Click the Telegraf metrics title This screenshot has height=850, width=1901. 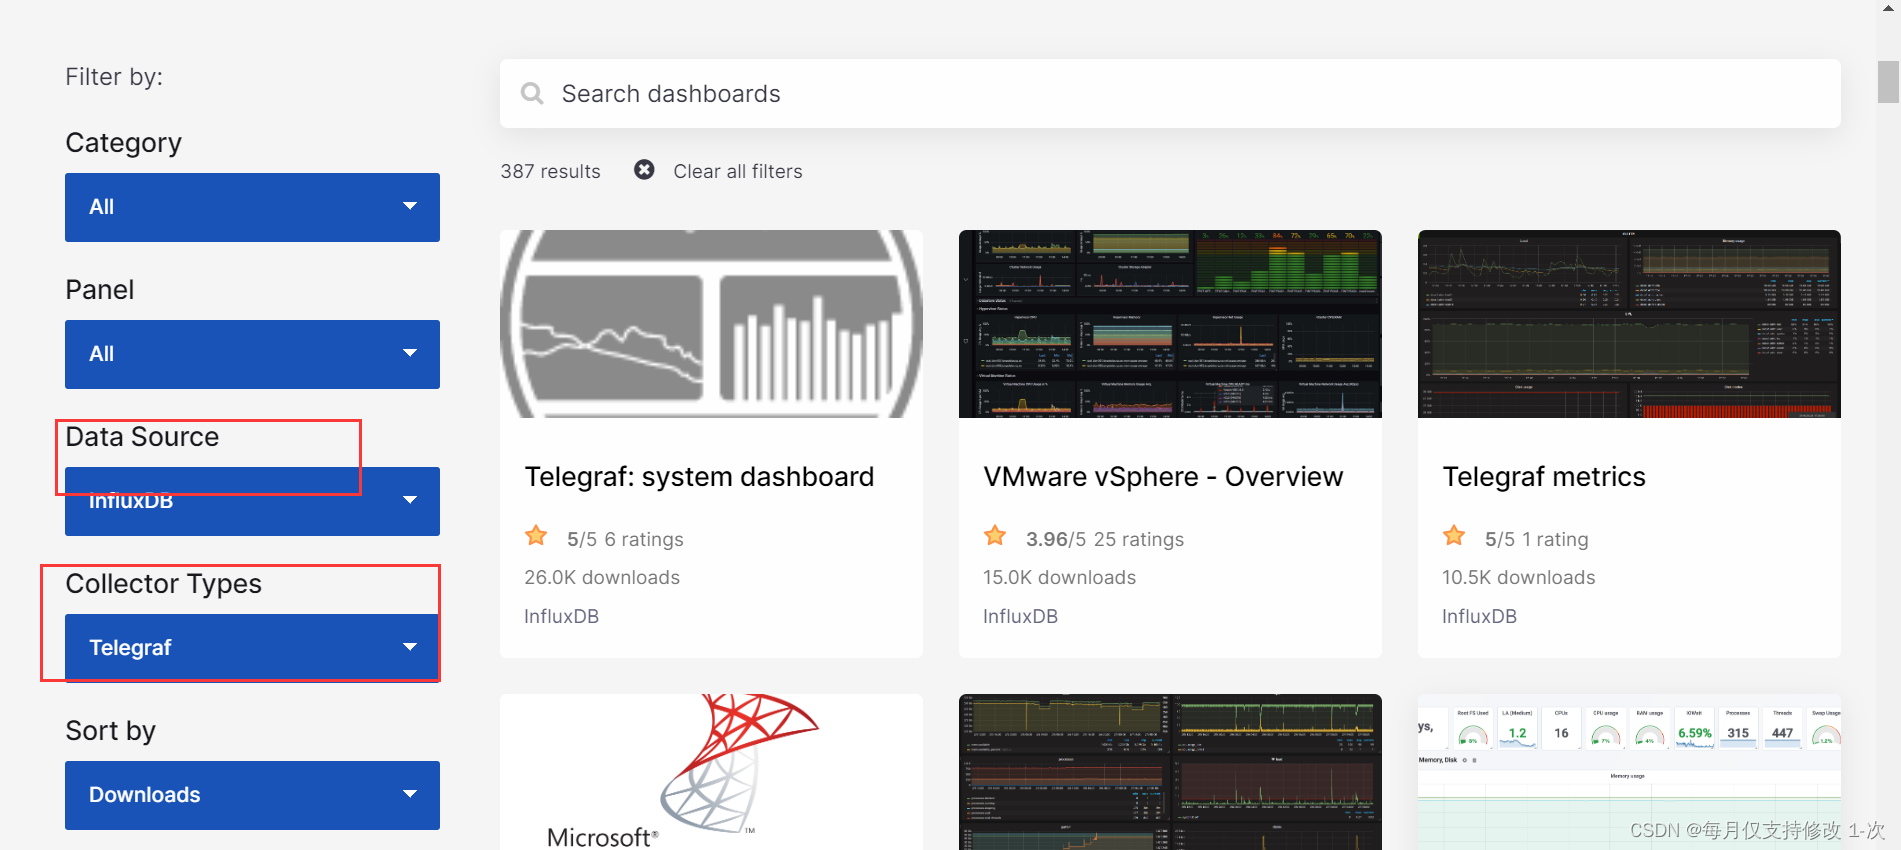click(1543, 477)
